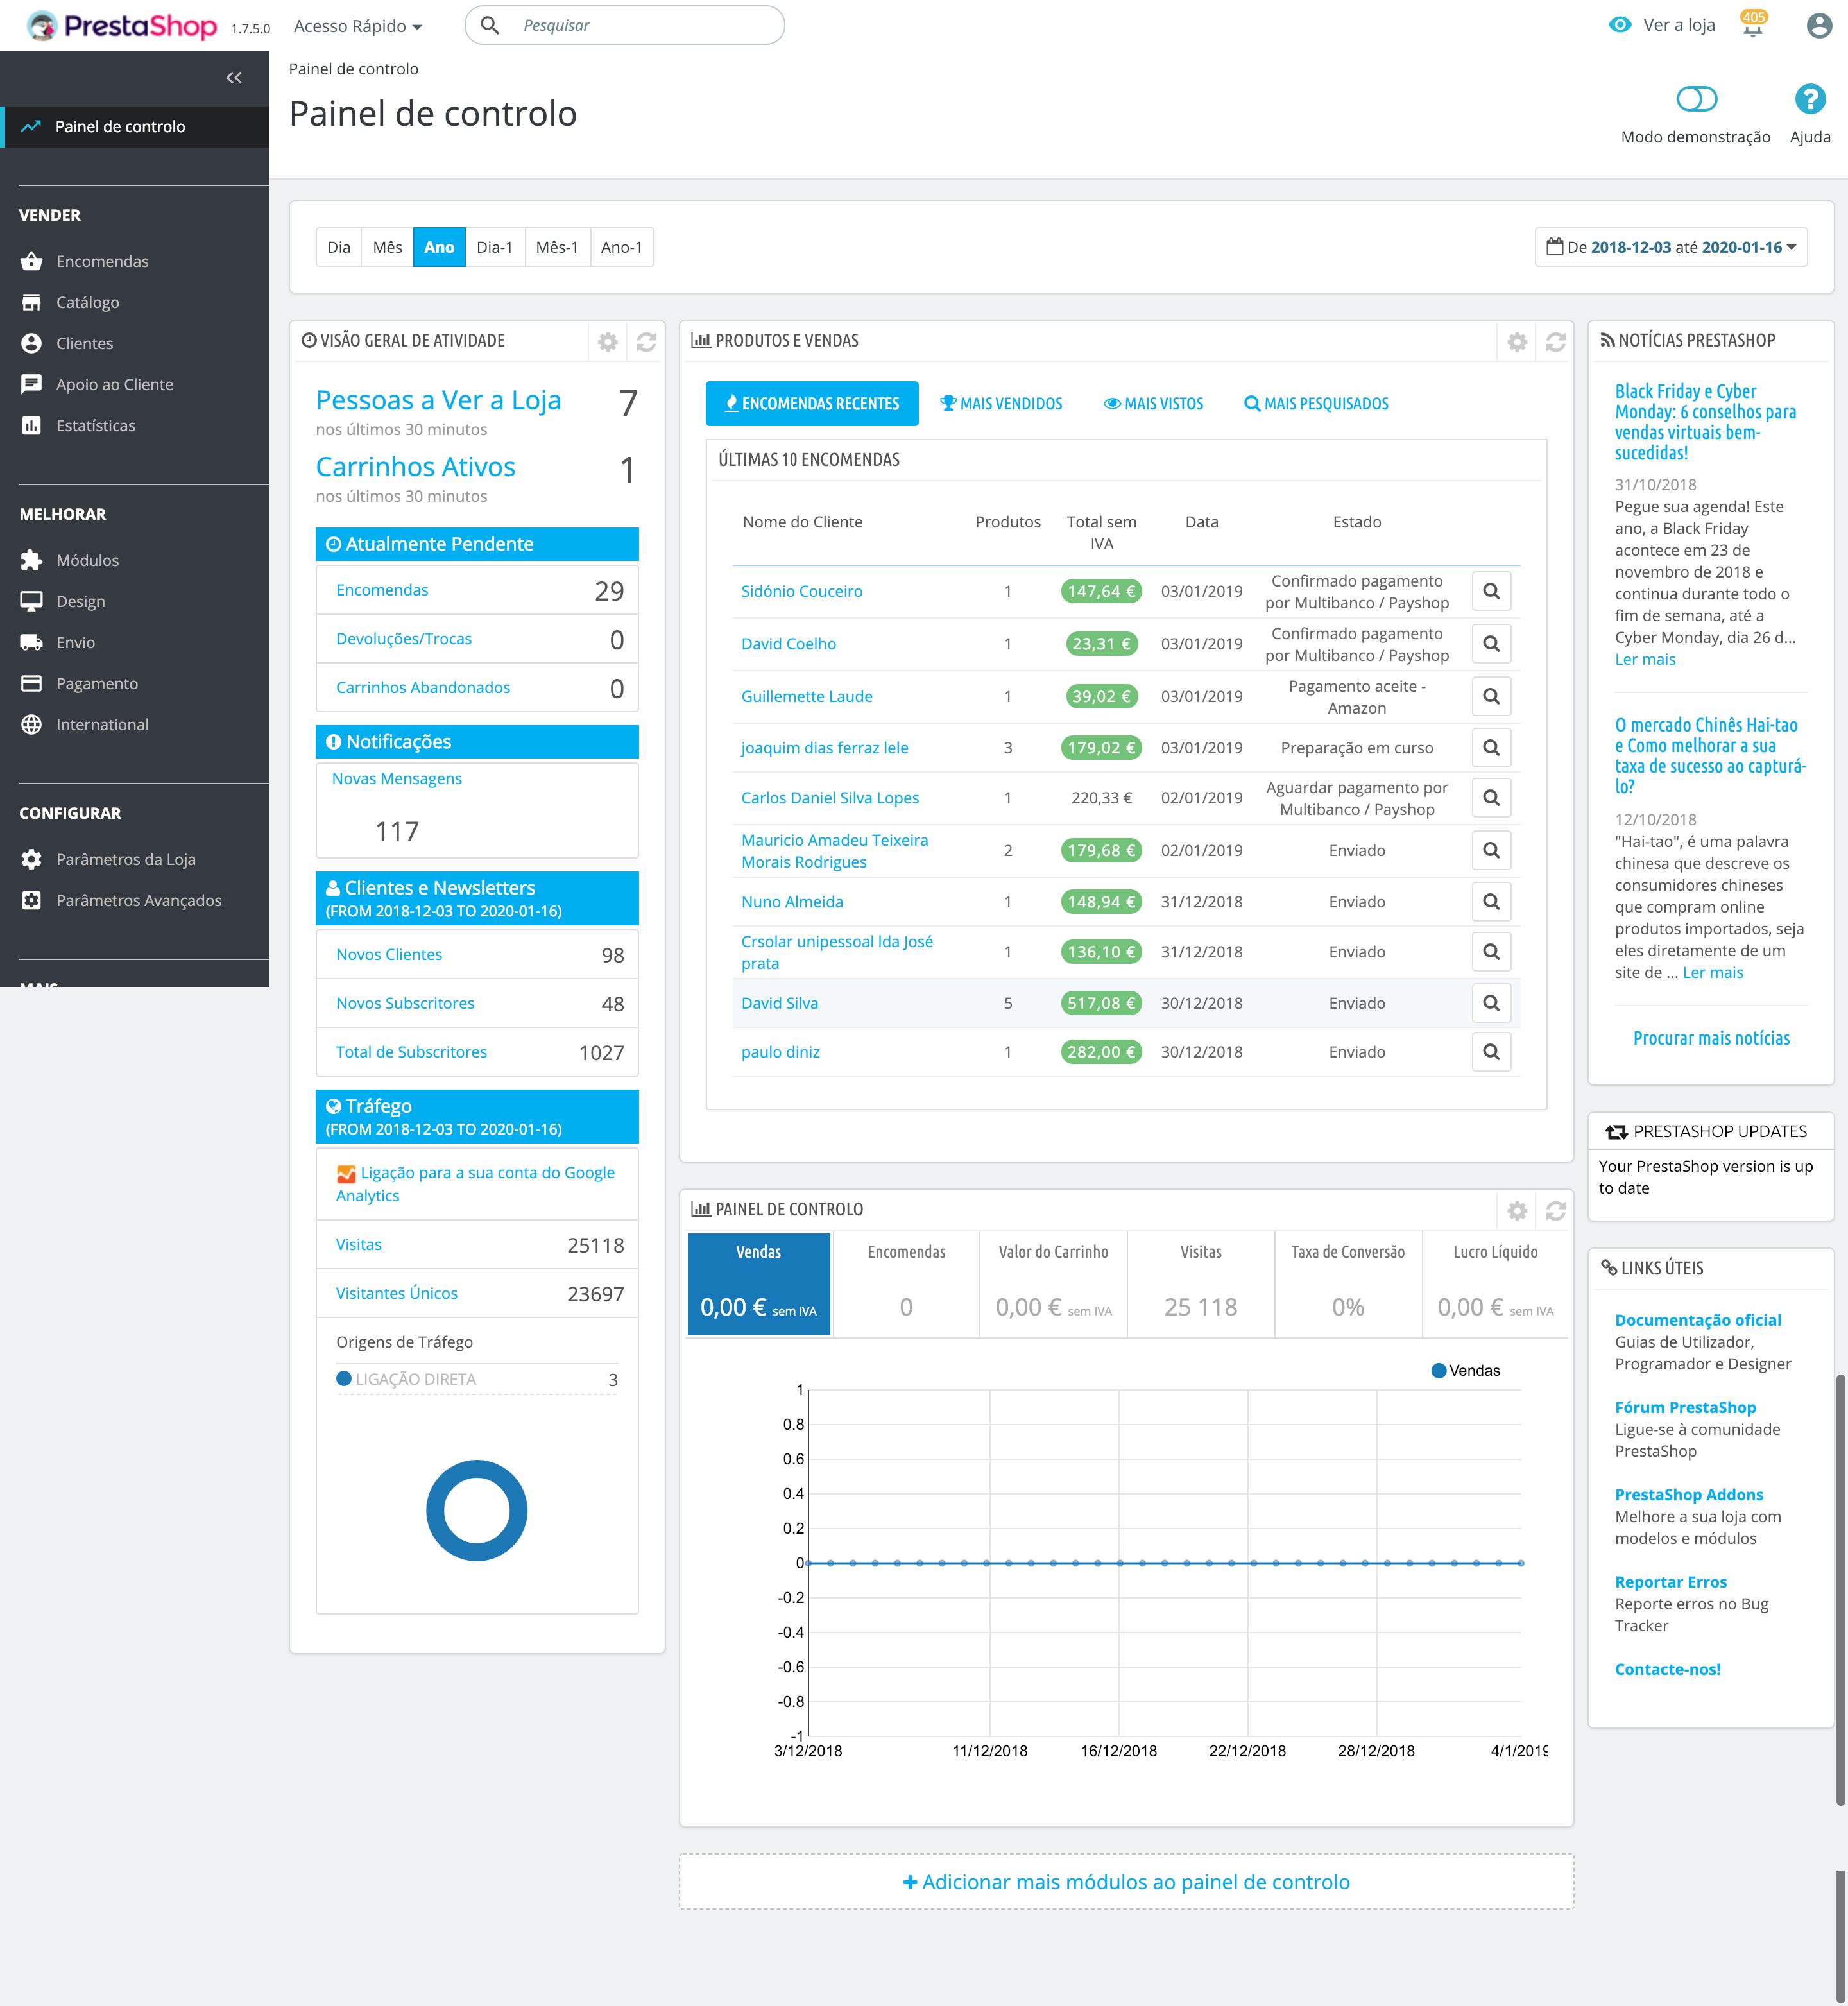Open the Acesso Rápido dropdown
The width and height of the screenshot is (1848, 2006).
click(x=357, y=26)
